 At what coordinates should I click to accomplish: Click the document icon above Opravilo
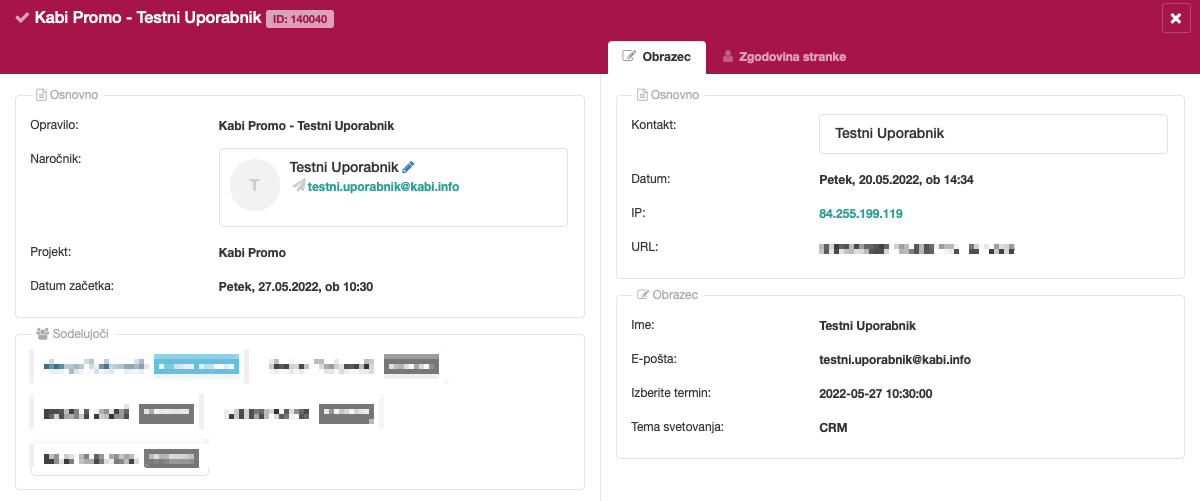coord(41,95)
